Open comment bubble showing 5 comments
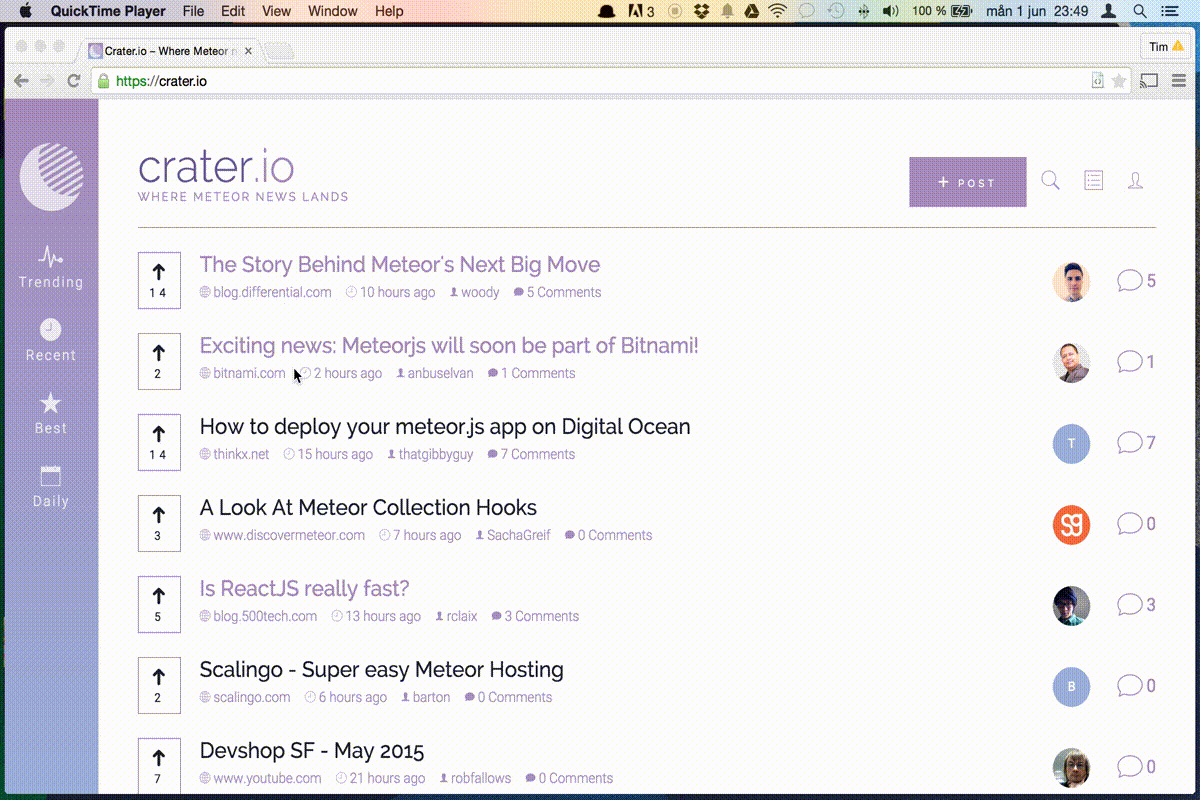The height and width of the screenshot is (800, 1200). [1136, 281]
